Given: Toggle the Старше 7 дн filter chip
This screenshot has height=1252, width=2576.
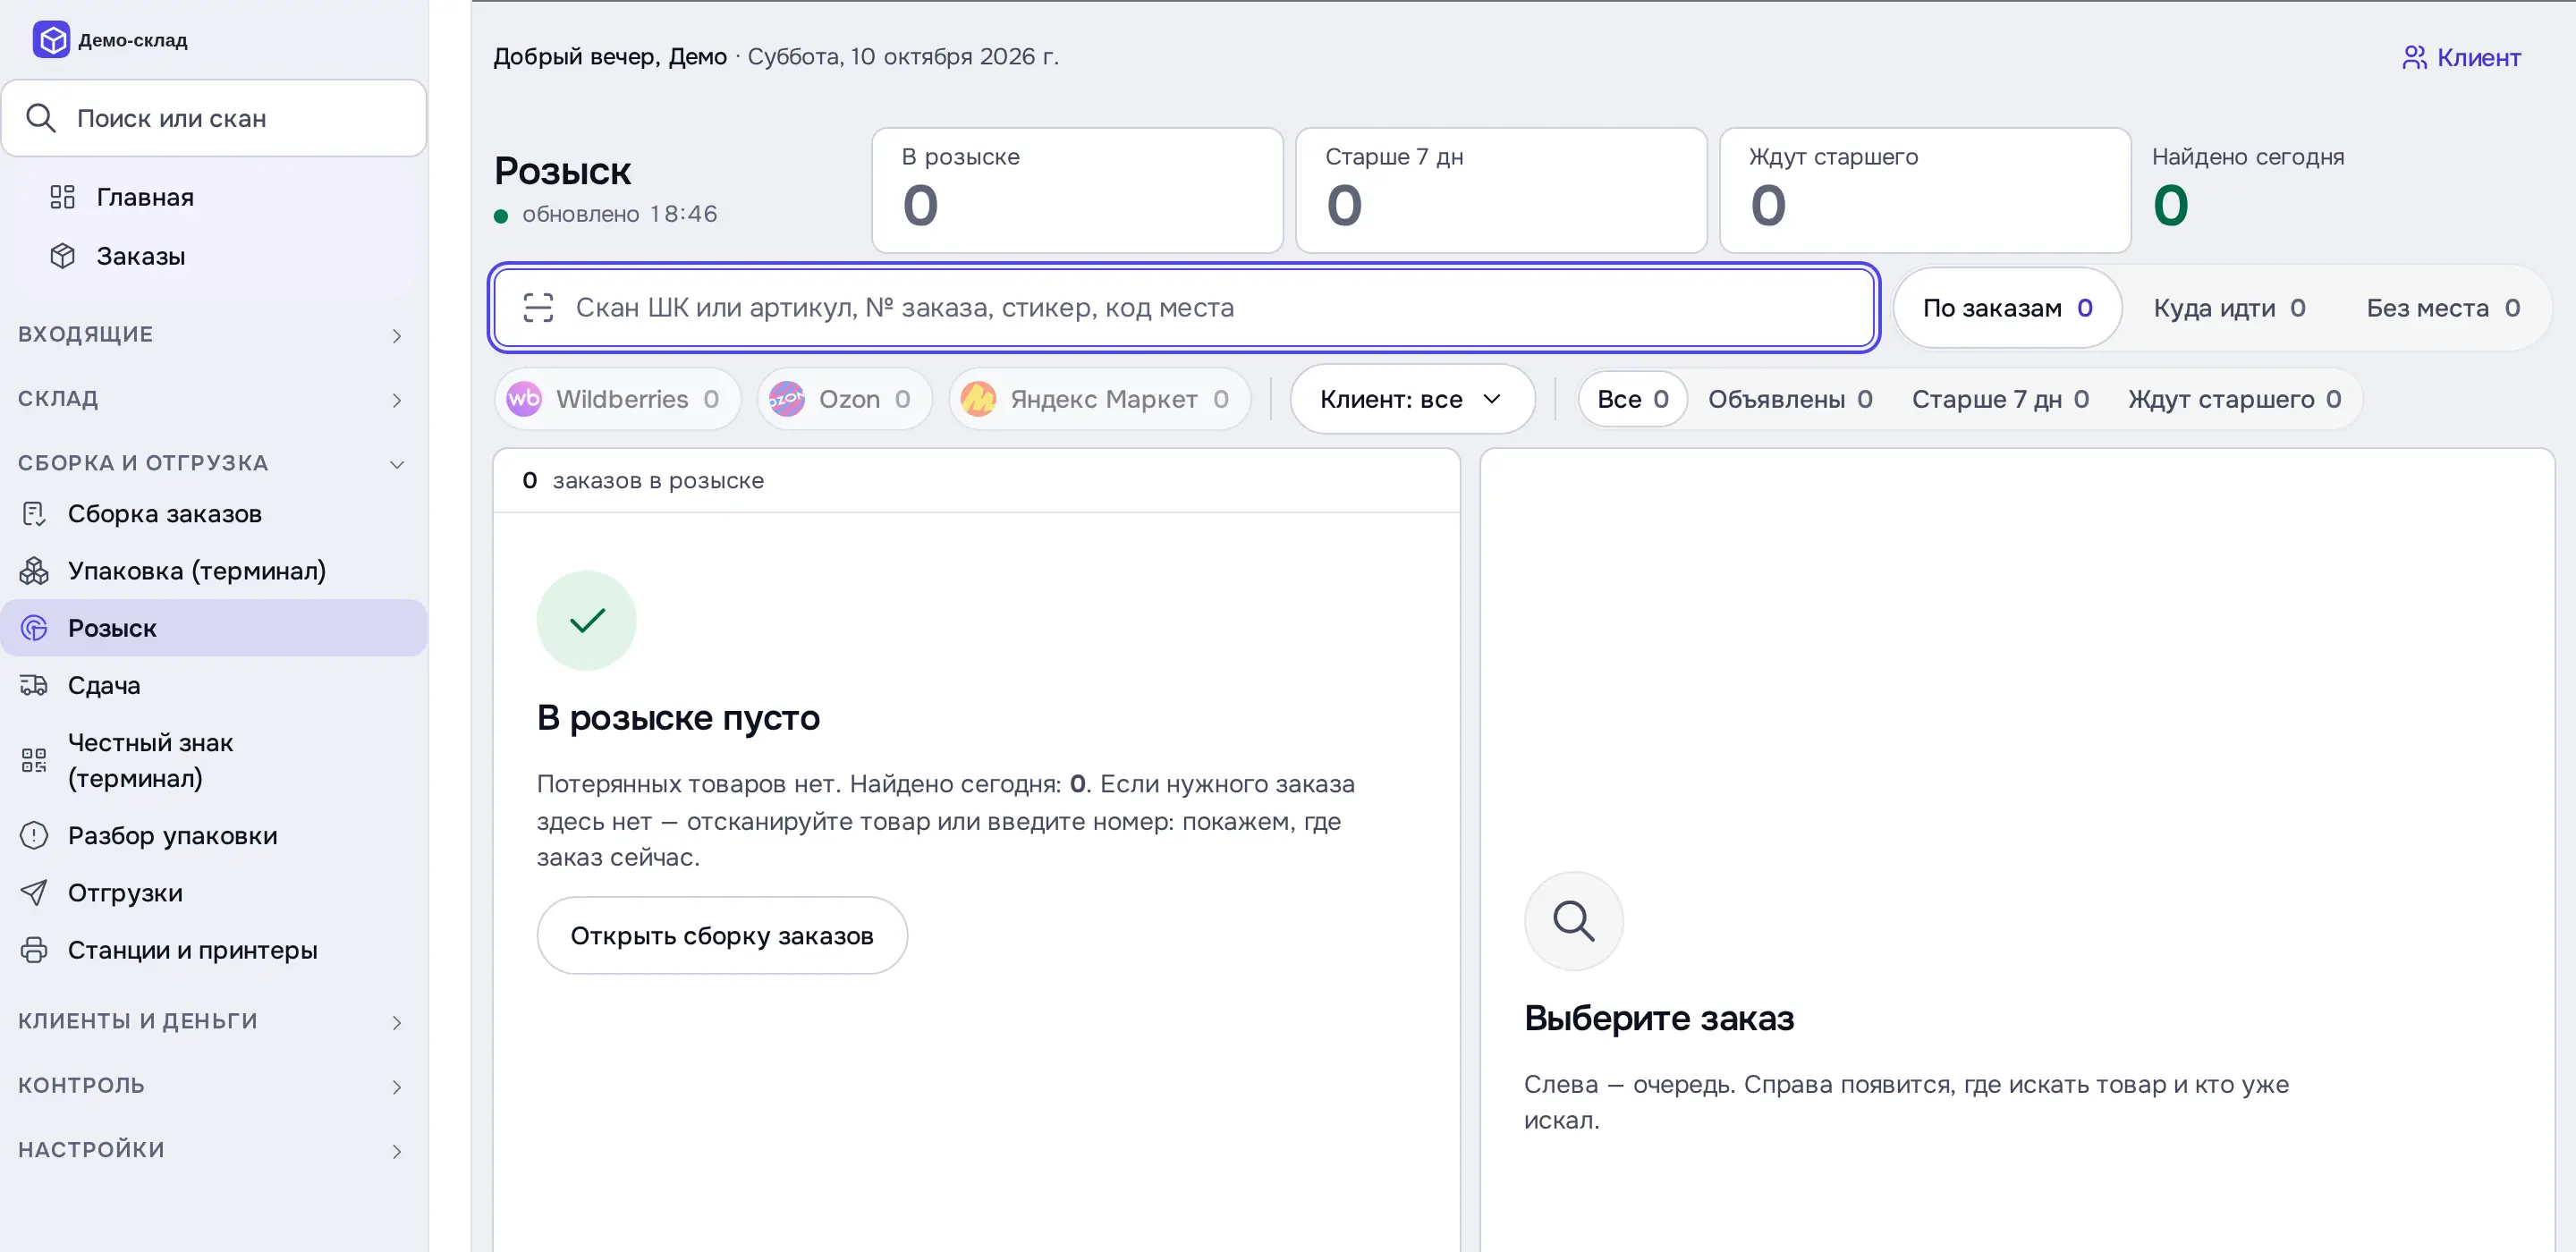Looking at the screenshot, I should [2000, 399].
